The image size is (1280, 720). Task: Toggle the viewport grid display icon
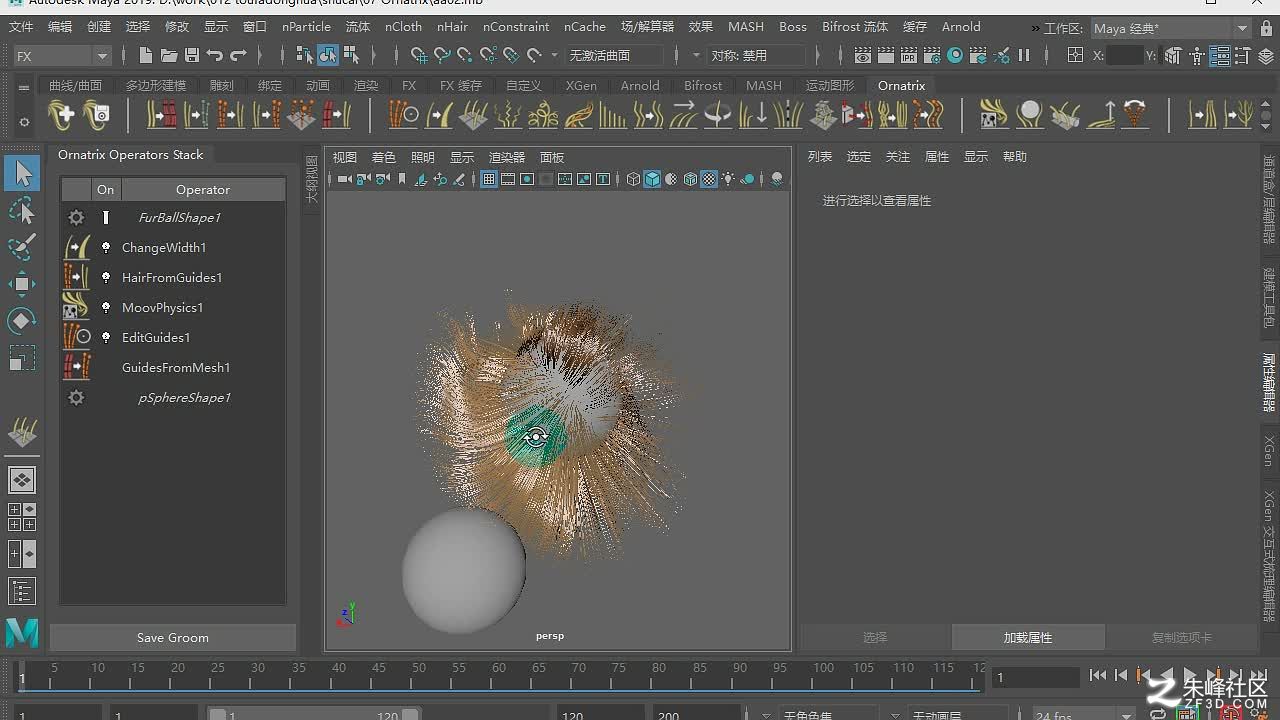(x=489, y=180)
